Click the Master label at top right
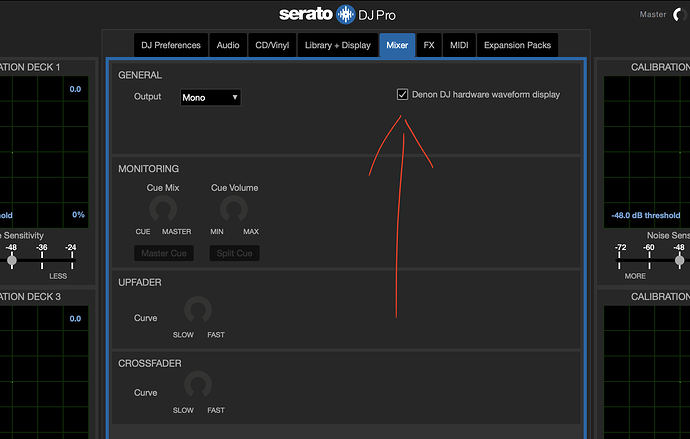690x439 pixels. pyautogui.click(x=653, y=15)
